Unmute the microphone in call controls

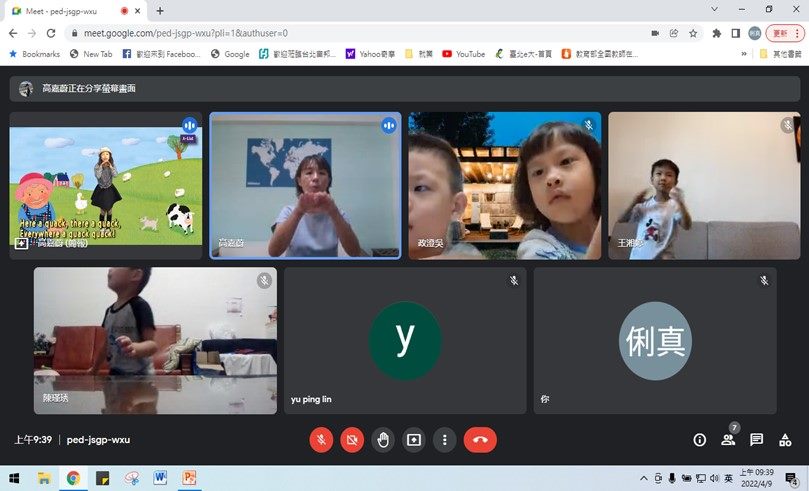(x=322, y=439)
